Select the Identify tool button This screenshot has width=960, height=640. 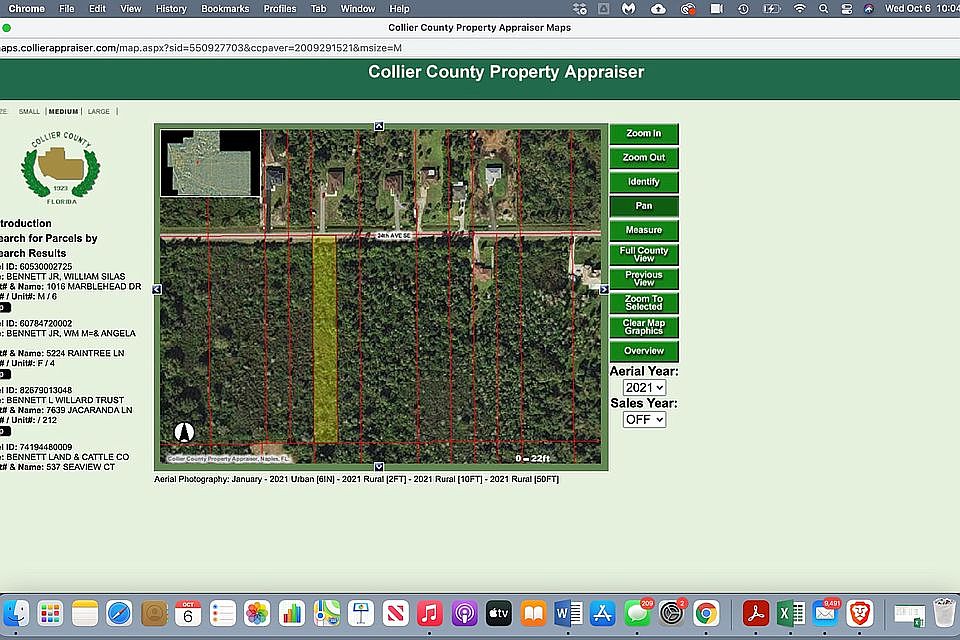643,182
